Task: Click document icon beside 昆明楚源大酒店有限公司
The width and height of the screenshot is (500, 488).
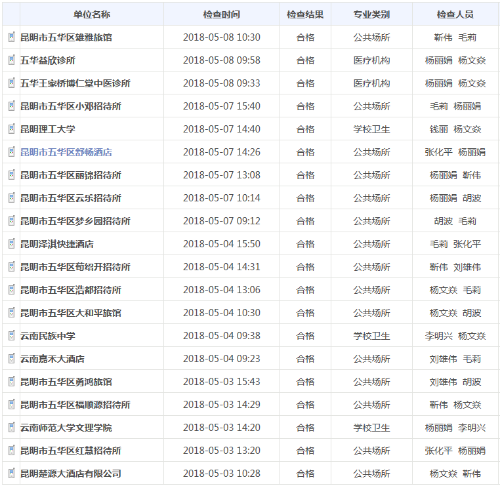Action: (x=12, y=473)
